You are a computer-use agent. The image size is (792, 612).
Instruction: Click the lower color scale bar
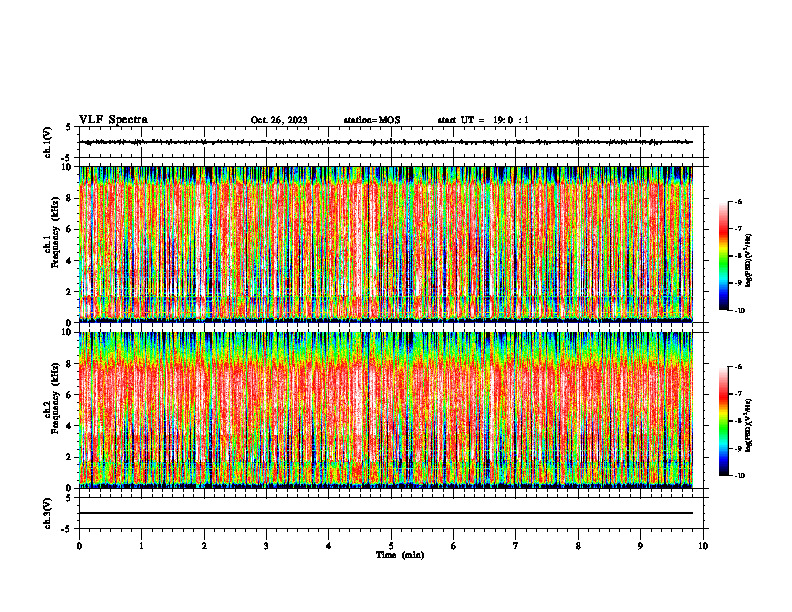coord(723,421)
